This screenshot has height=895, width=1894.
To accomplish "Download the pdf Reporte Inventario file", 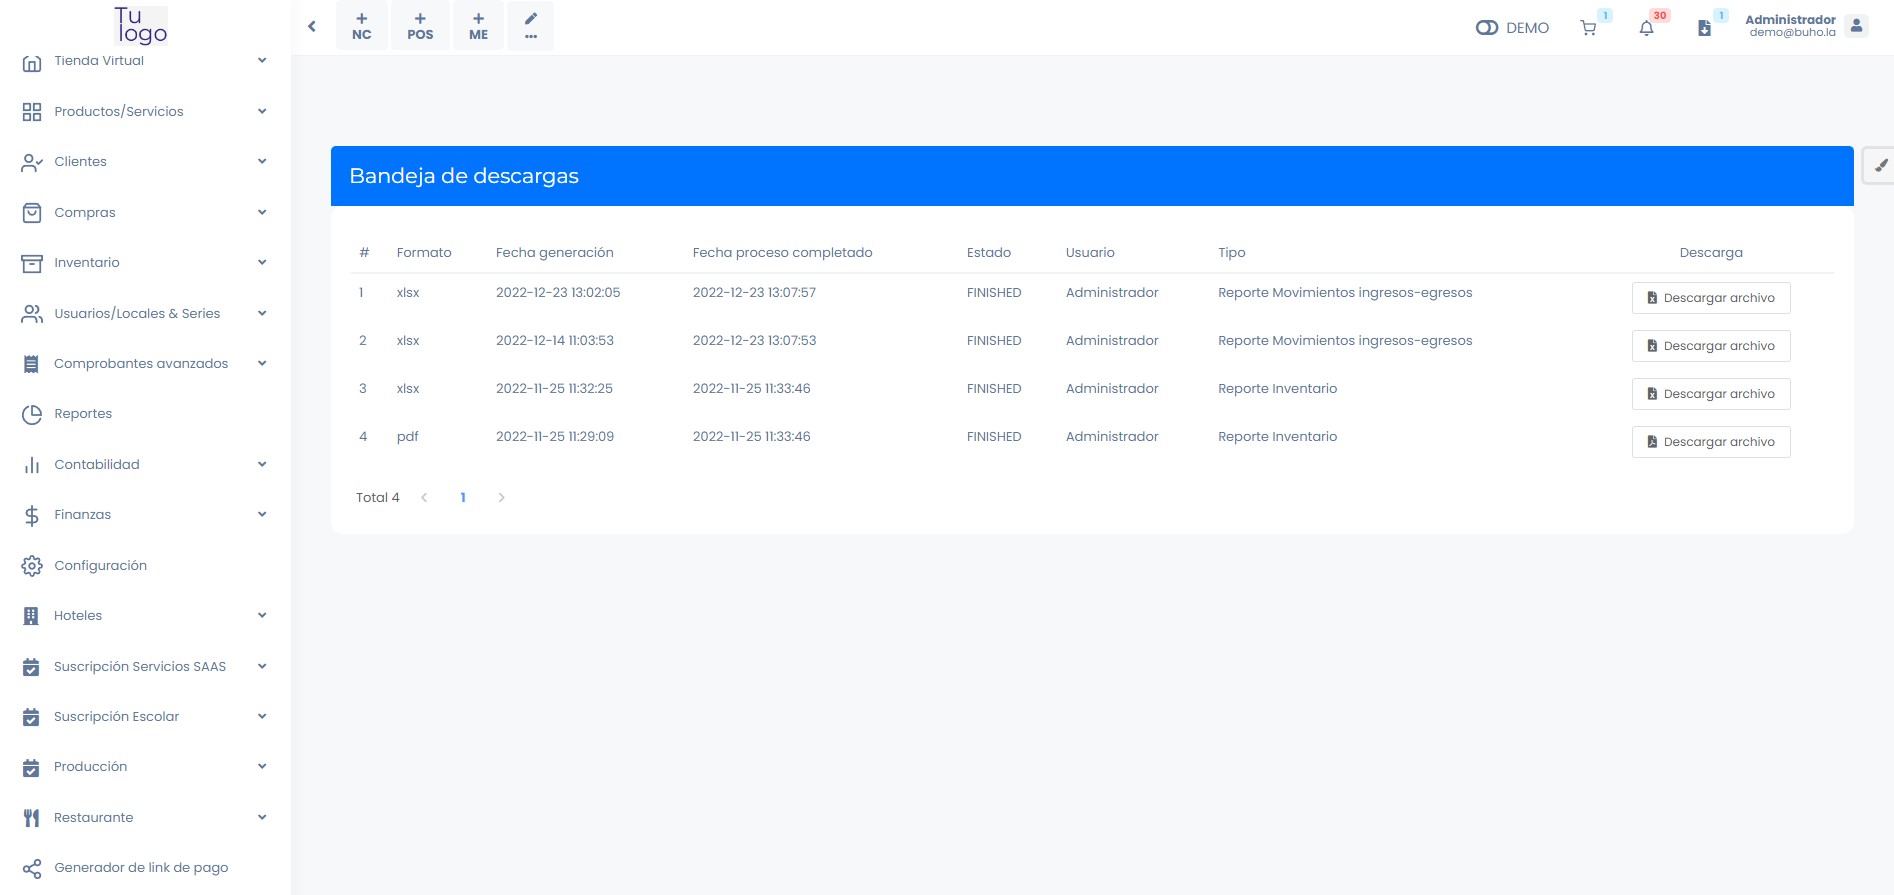I will pyautogui.click(x=1710, y=442).
